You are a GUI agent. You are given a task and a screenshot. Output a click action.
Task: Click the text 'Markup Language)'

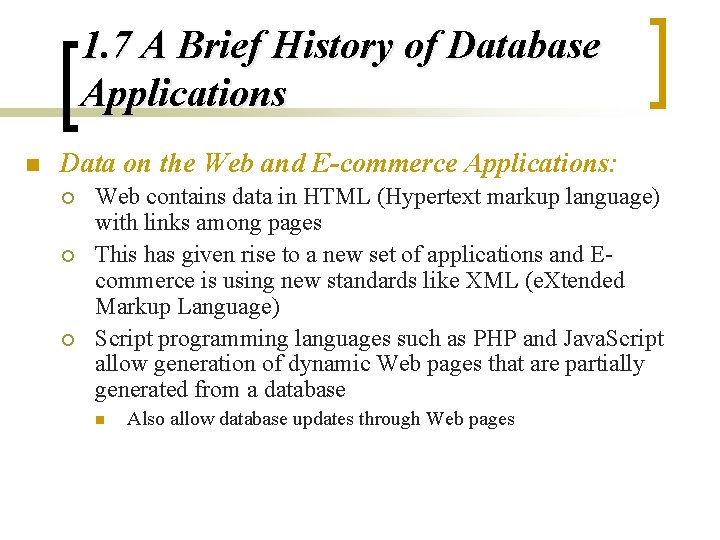[187, 307]
